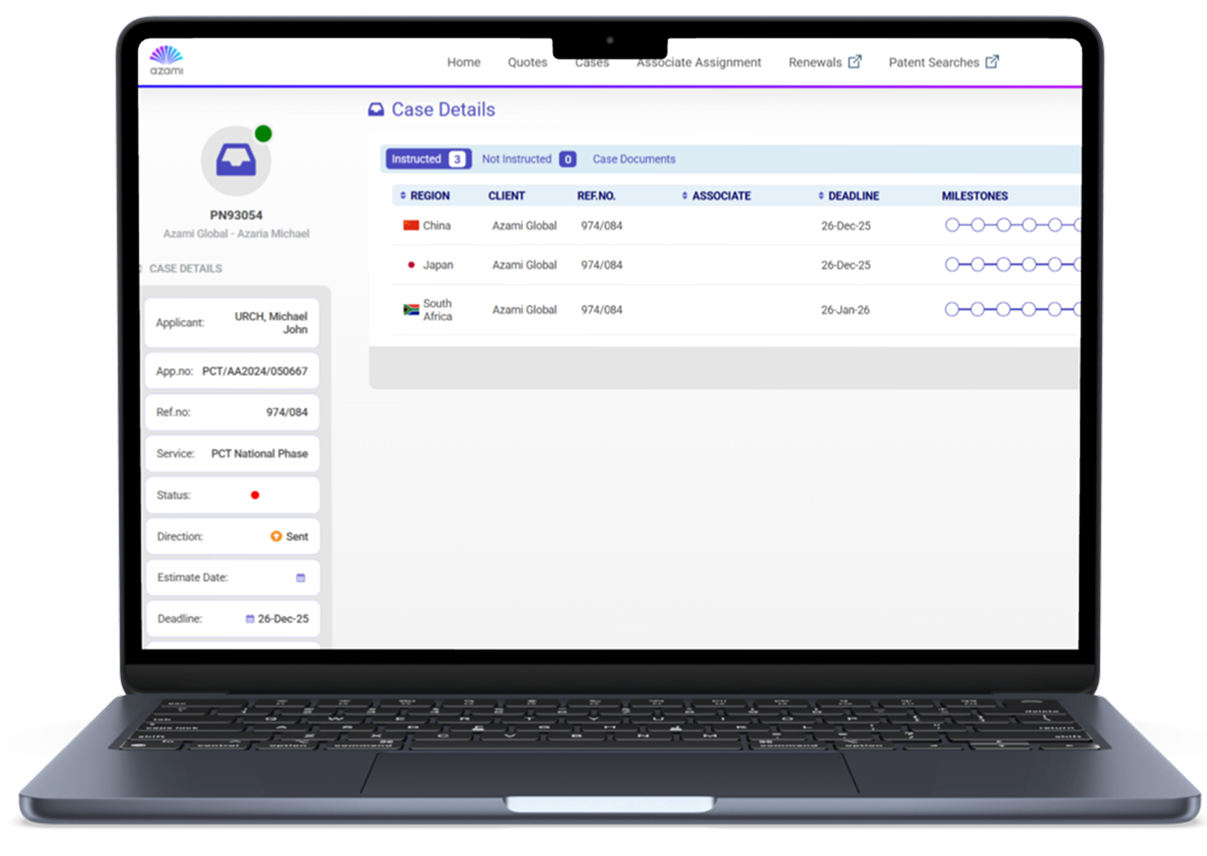Open the Case Documents tab
1207x856 pixels.
click(634, 159)
